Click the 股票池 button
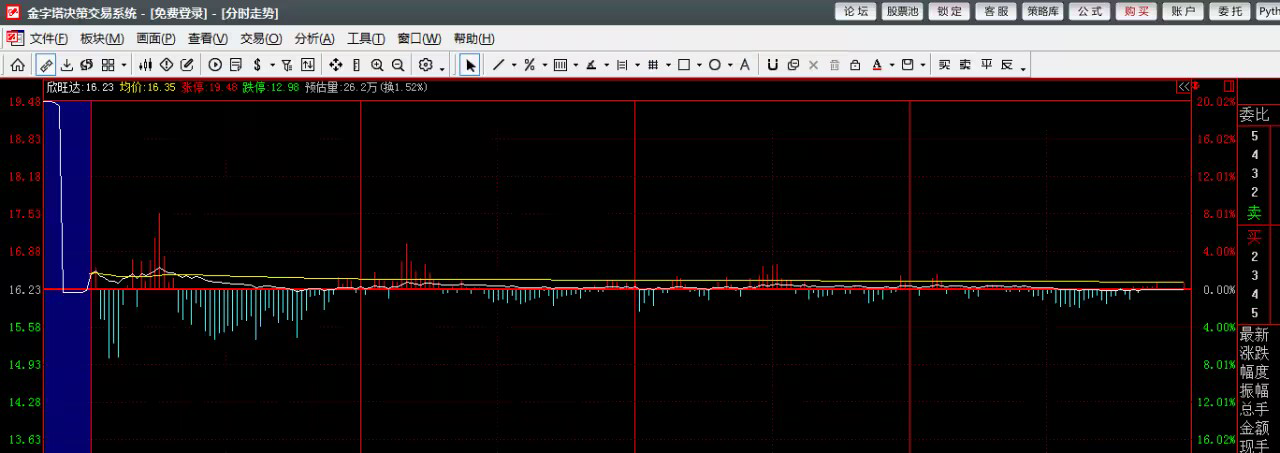Screen dimensions: 1280x453 tap(903, 12)
